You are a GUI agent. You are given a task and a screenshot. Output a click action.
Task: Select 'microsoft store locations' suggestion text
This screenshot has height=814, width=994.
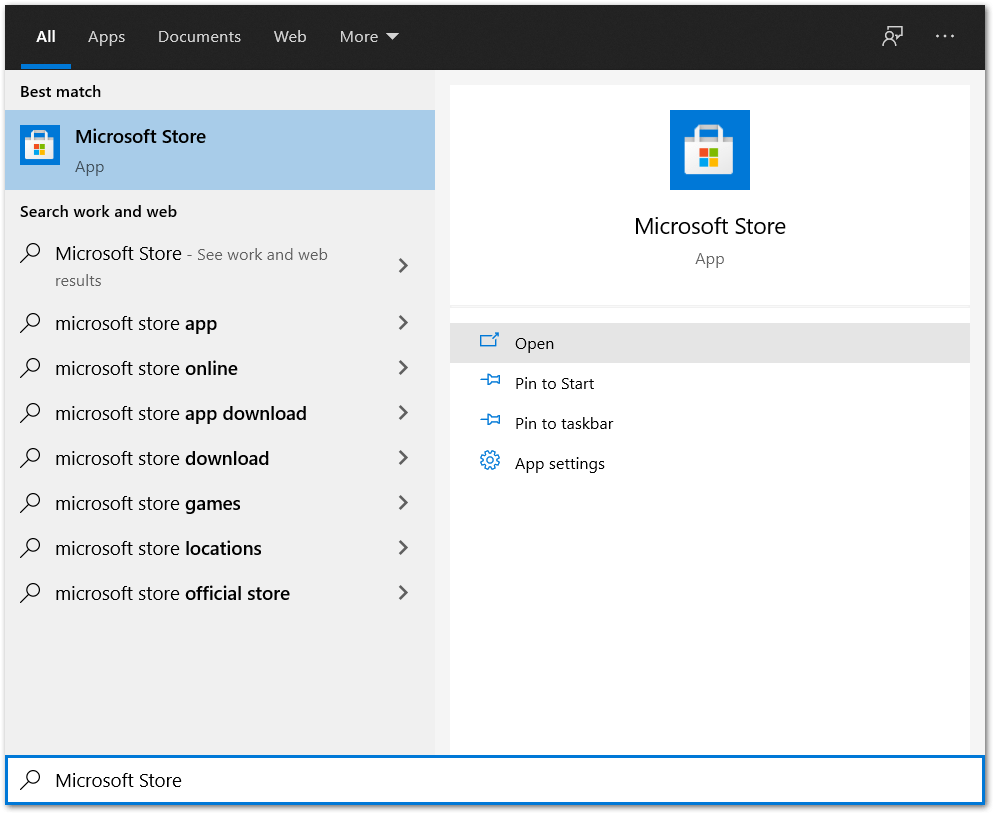pyautogui.click(x=158, y=548)
